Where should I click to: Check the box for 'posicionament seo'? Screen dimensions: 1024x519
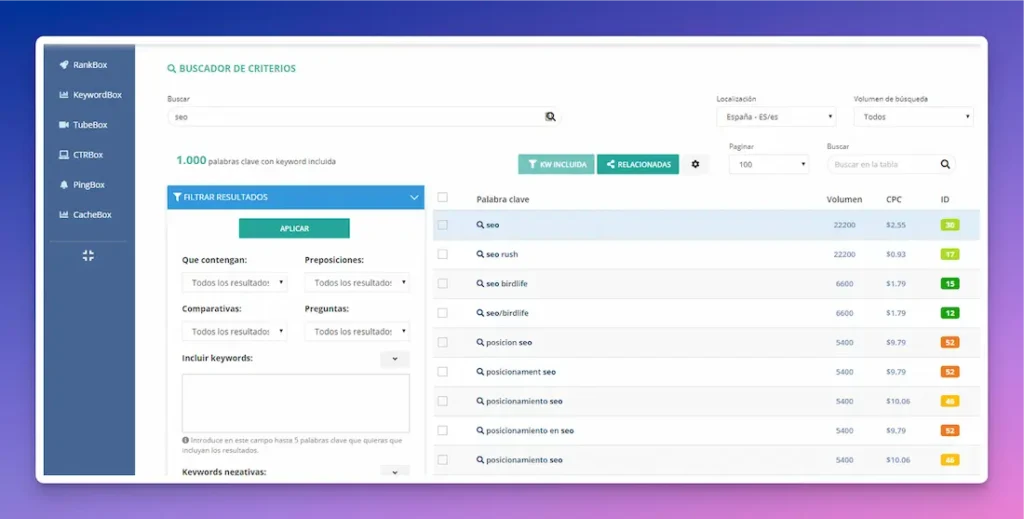pyautogui.click(x=442, y=371)
